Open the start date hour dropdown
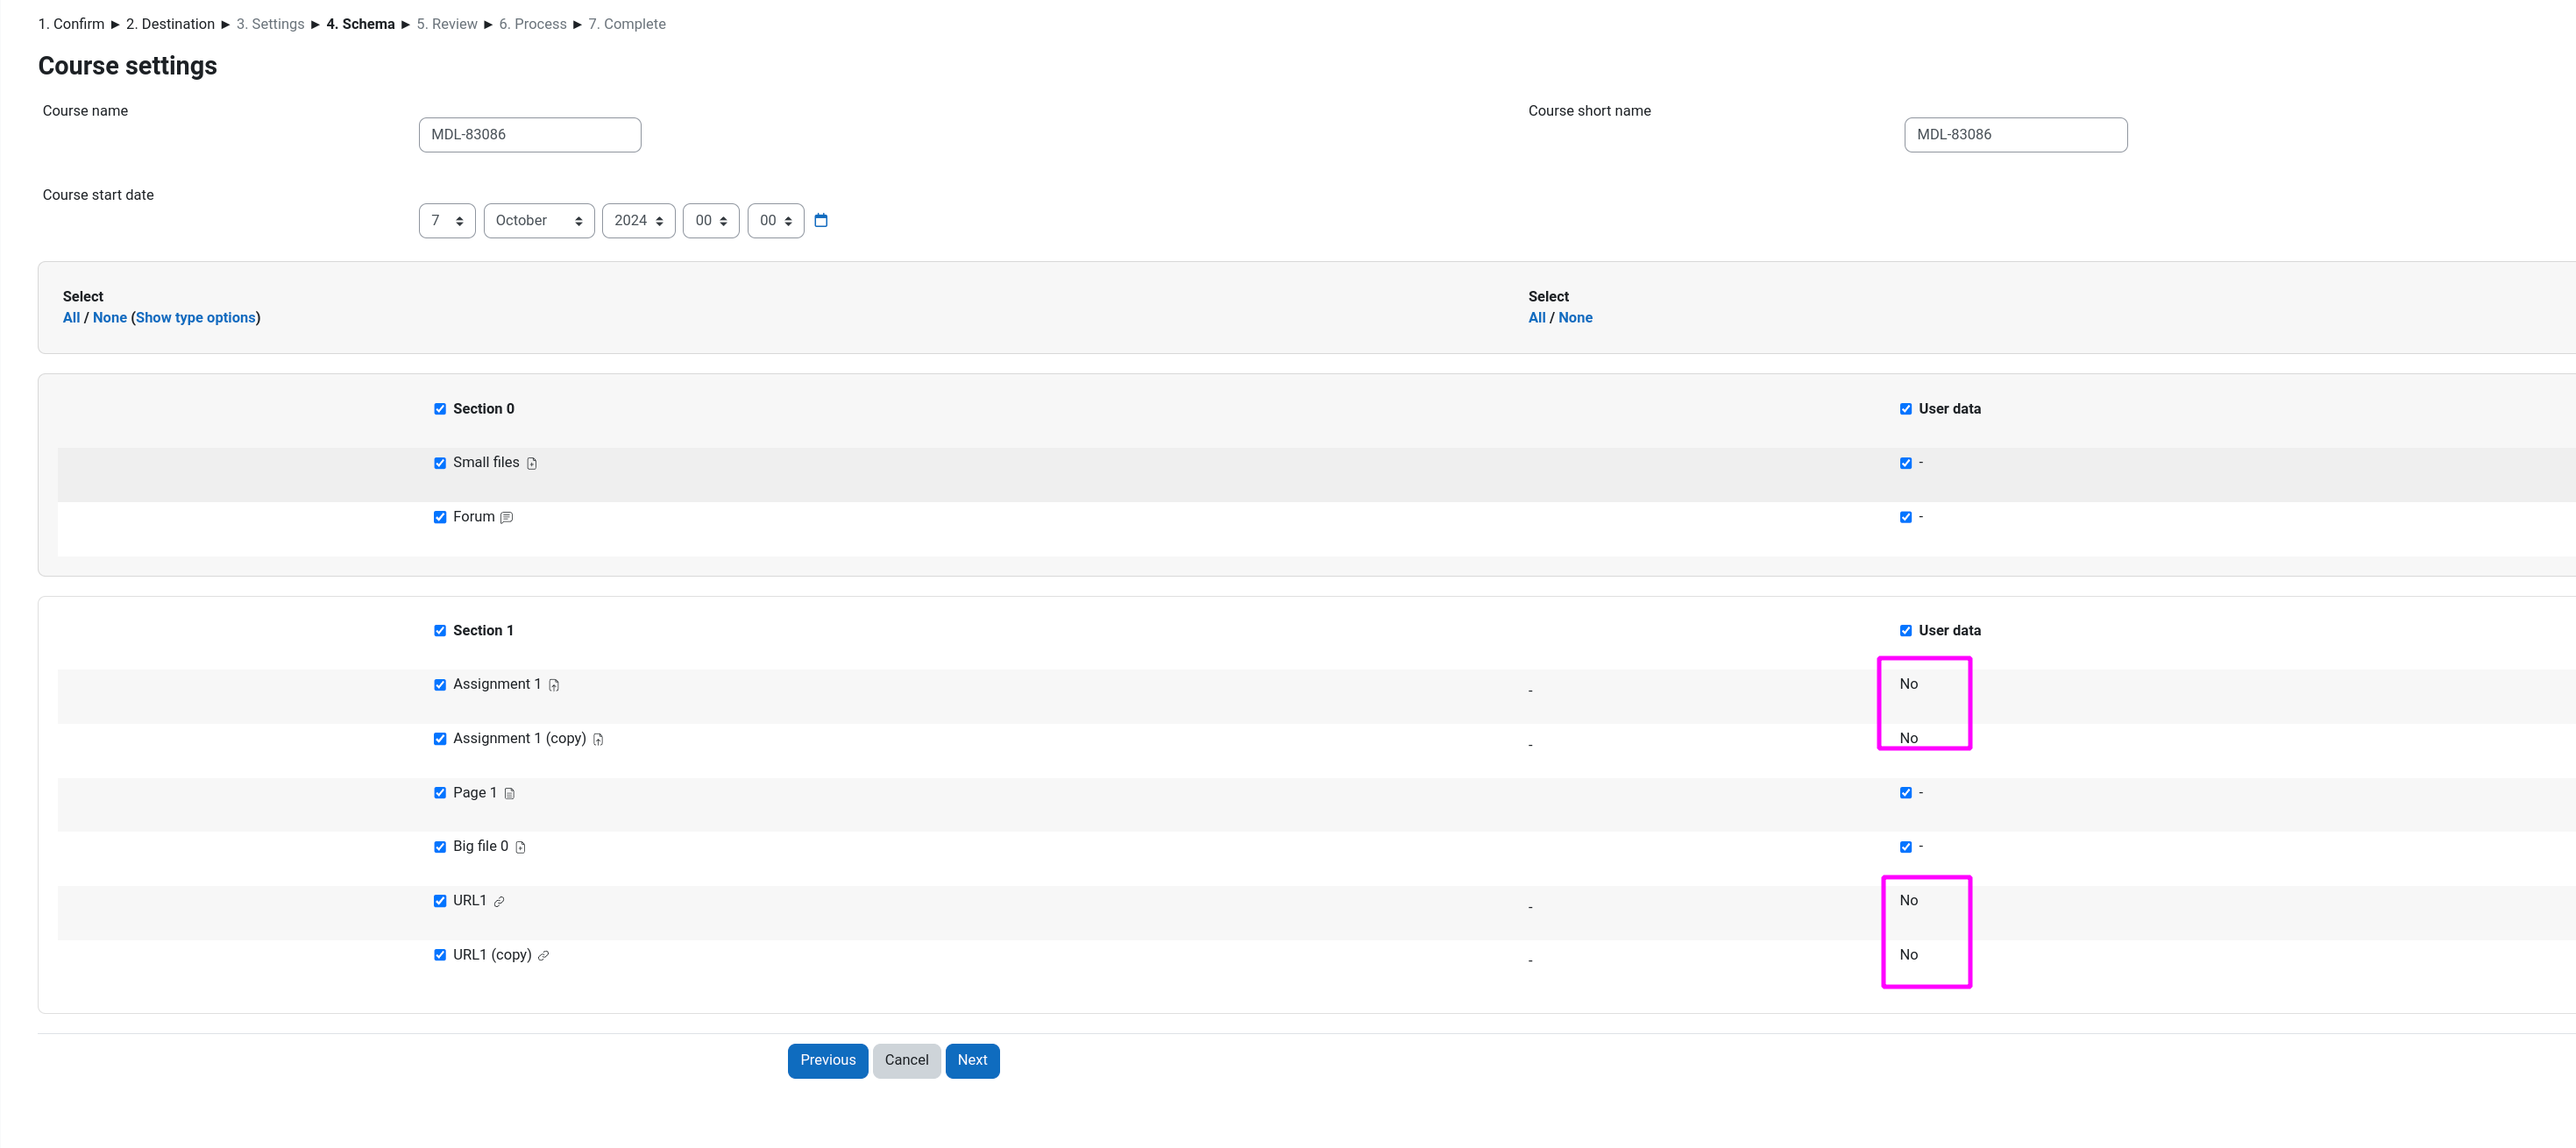This screenshot has width=2576, height=1148. [711, 221]
